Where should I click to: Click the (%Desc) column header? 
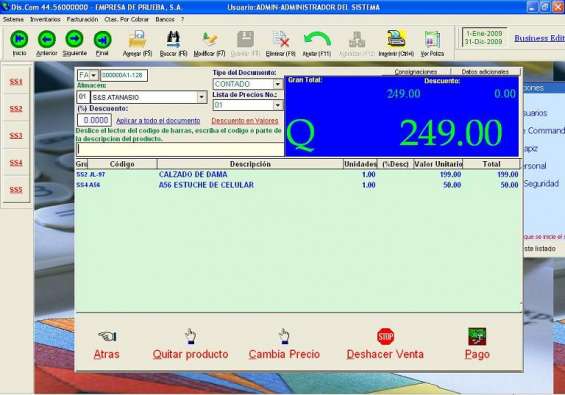click(x=395, y=164)
